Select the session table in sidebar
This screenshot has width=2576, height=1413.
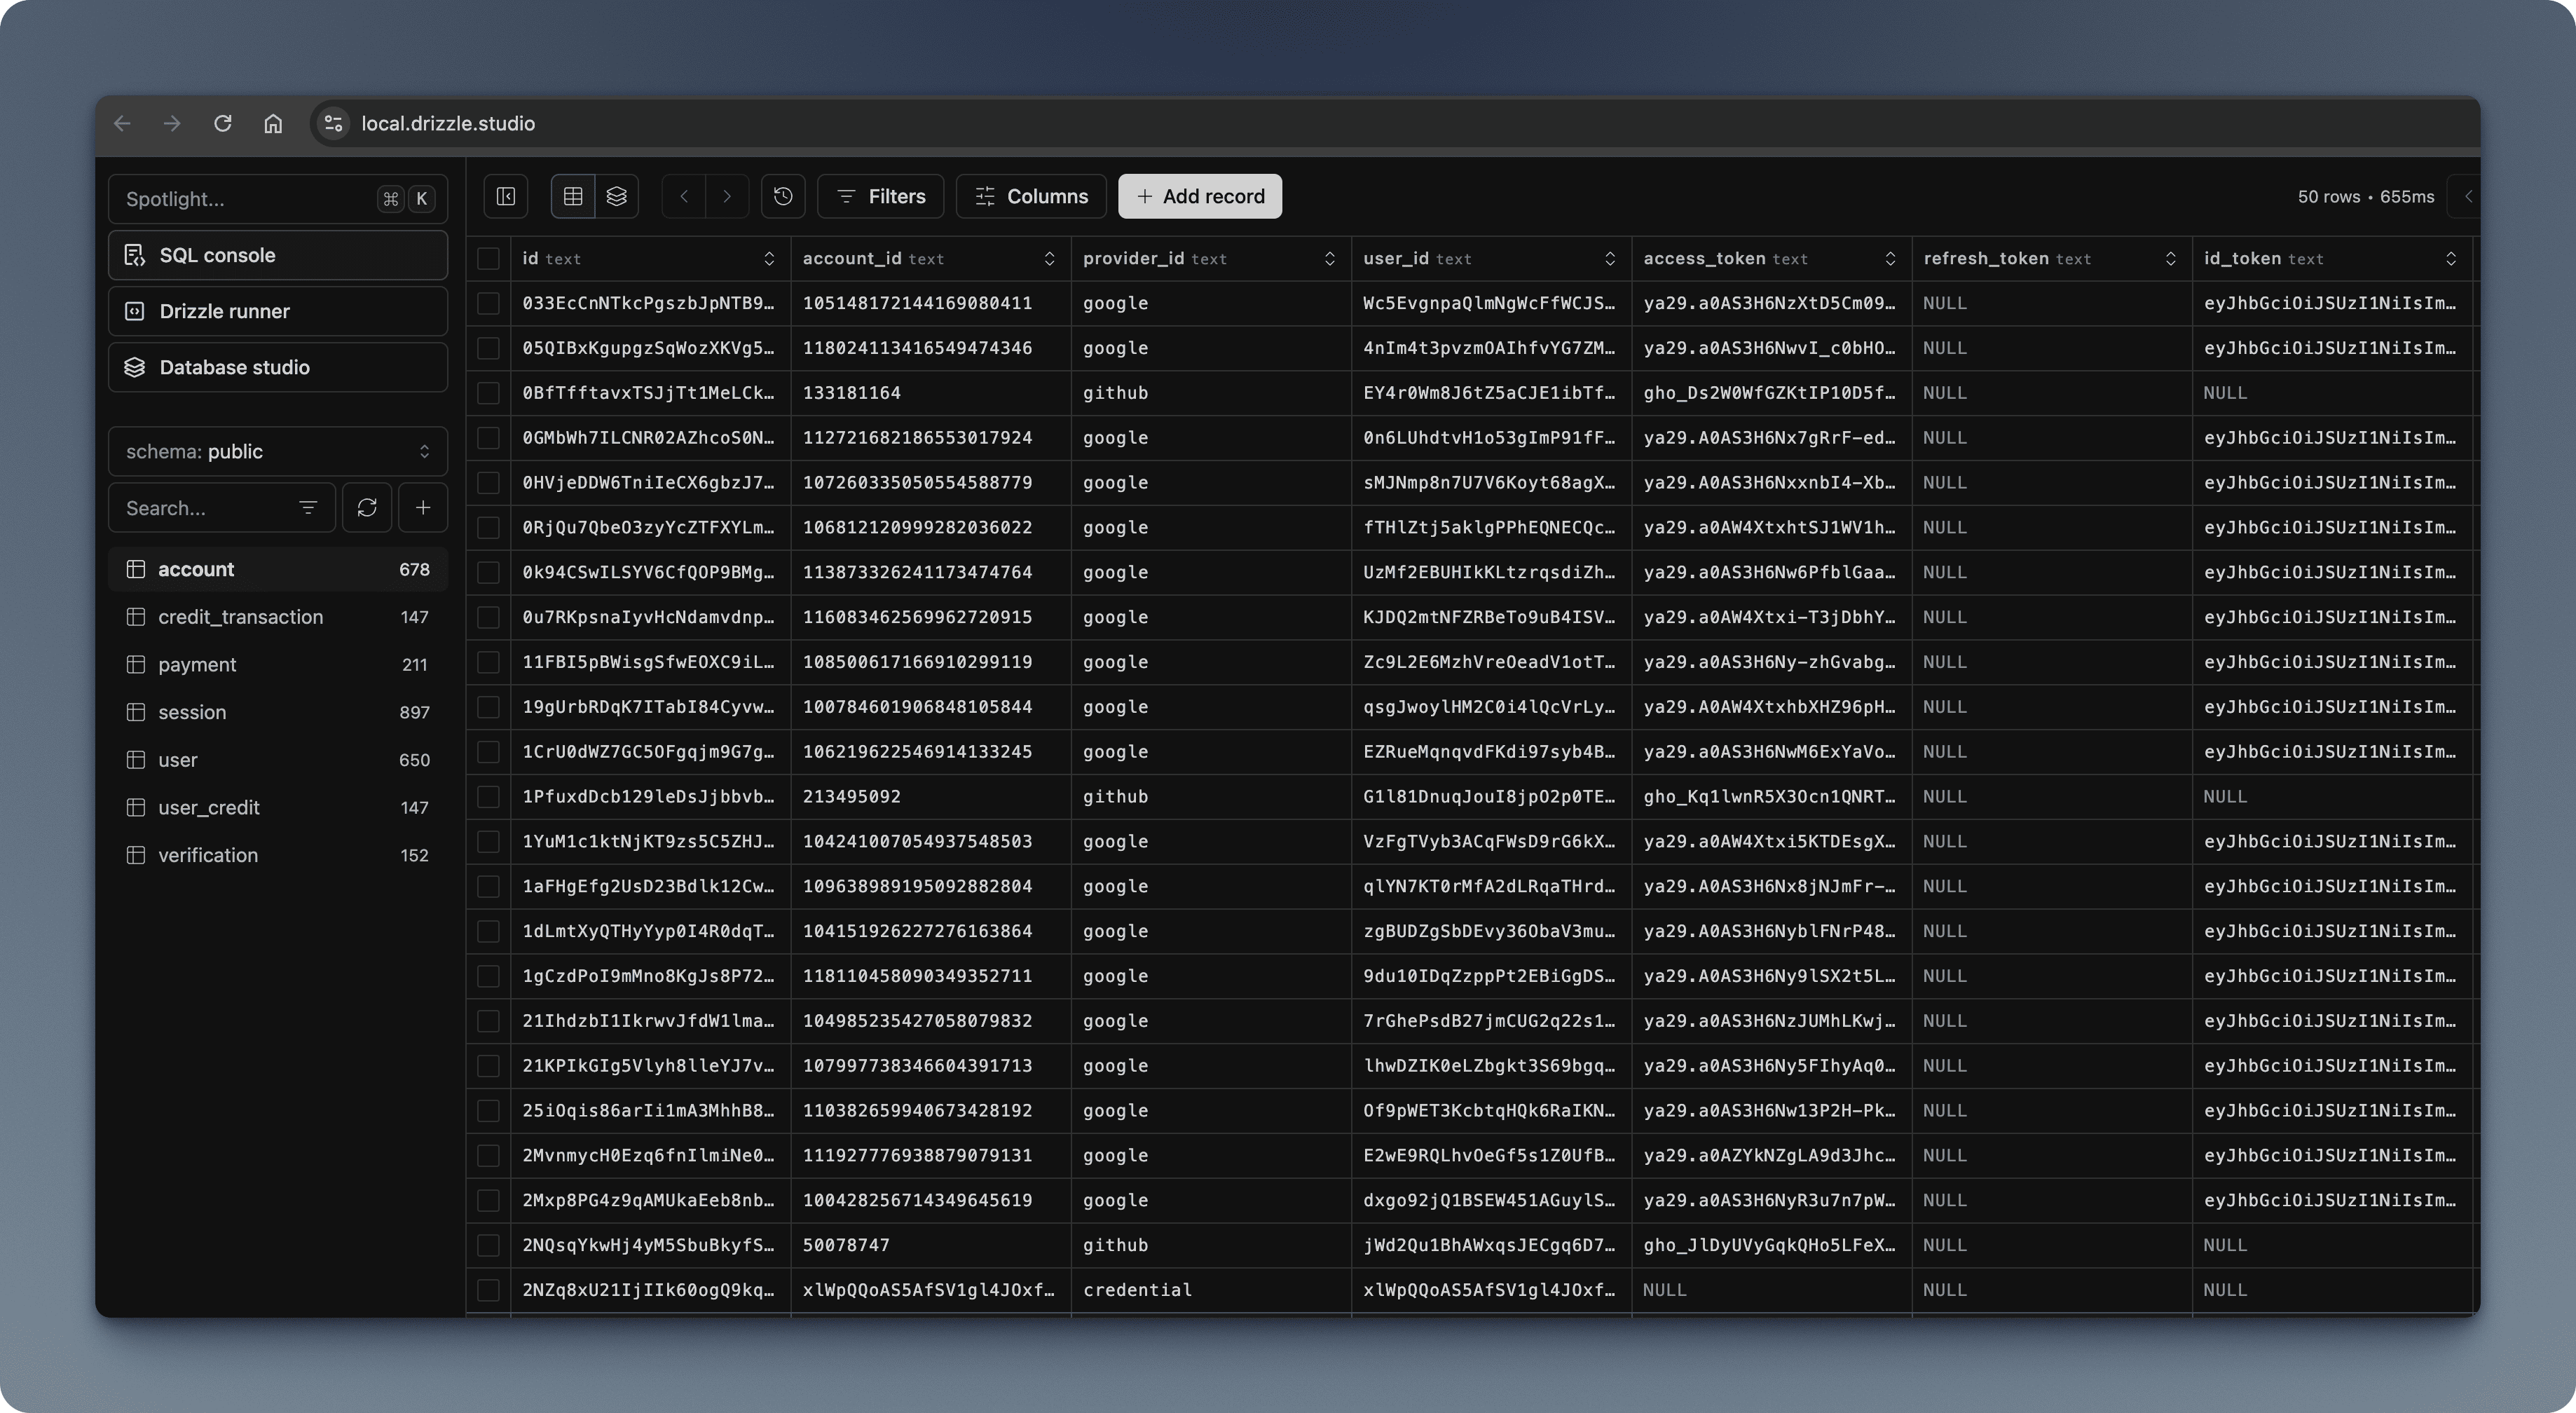[x=192, y=712]
